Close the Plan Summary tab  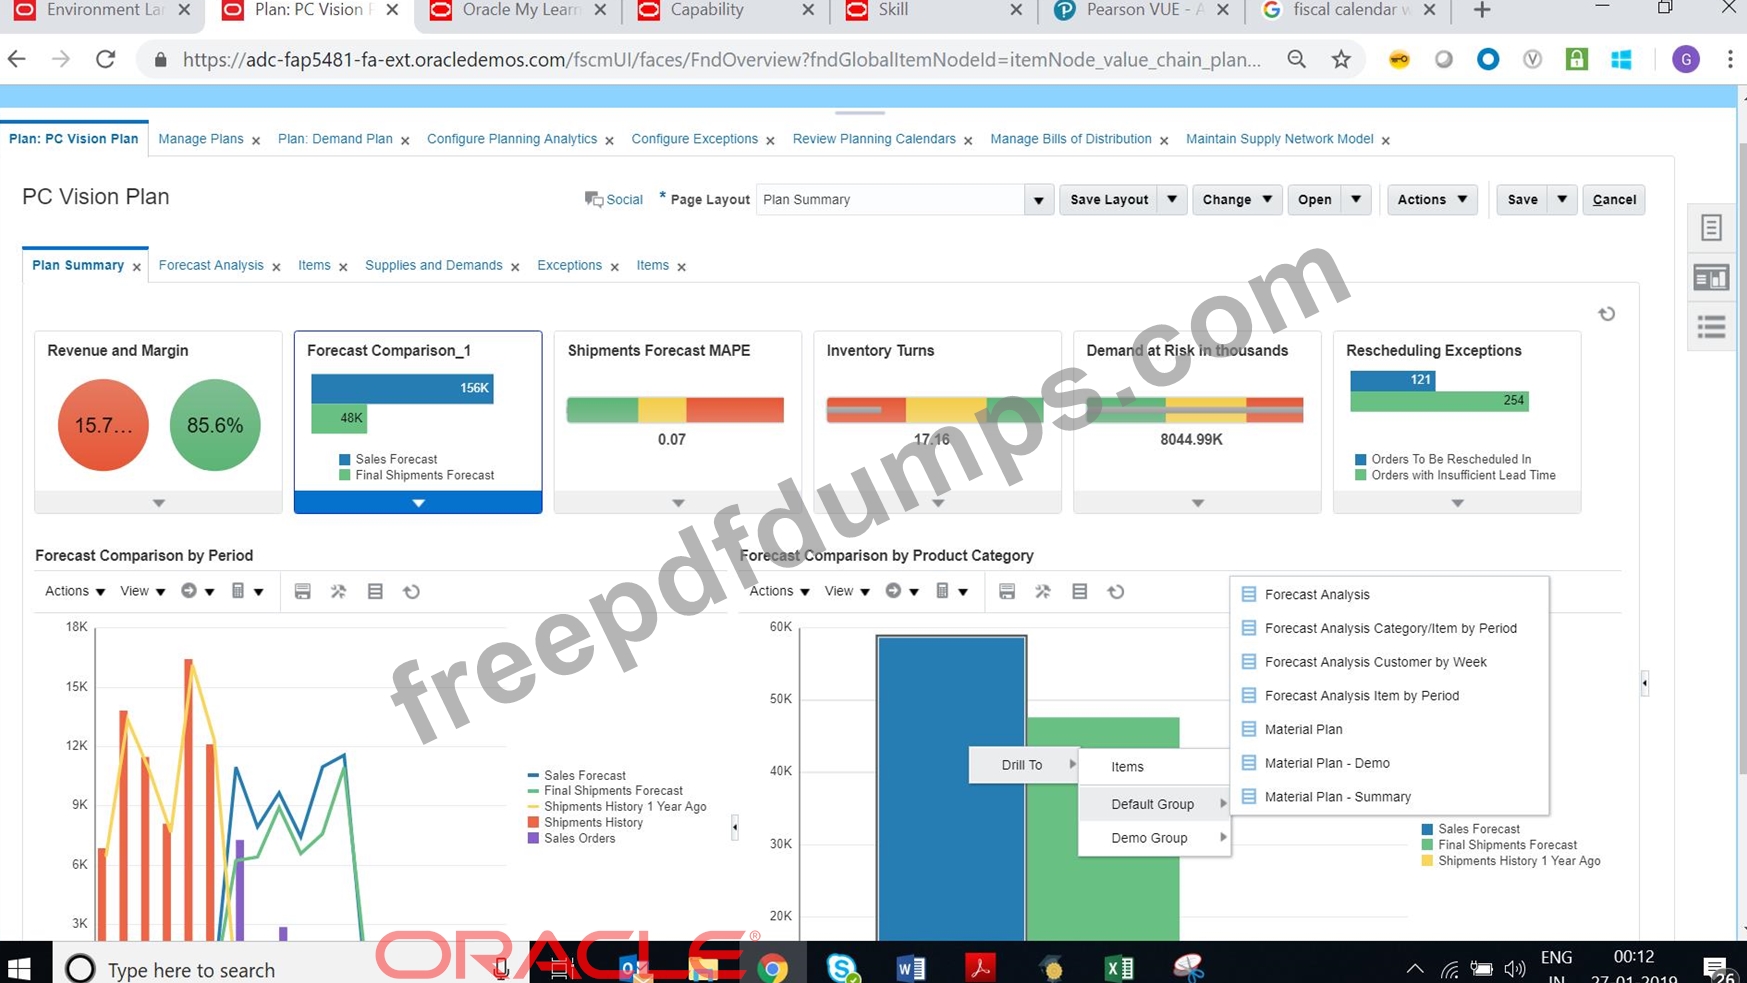(137, 267)
